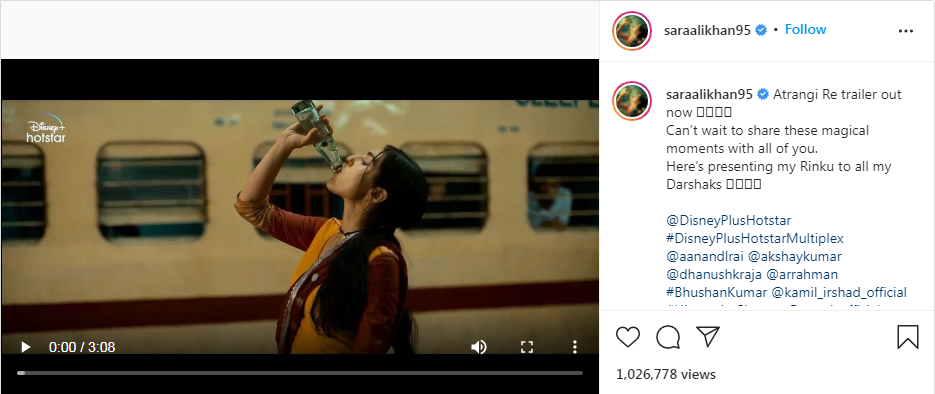The image size is (935, 394).
Task: Play the Atrangi Re trailer video
Action: click(x=26, y=347)
